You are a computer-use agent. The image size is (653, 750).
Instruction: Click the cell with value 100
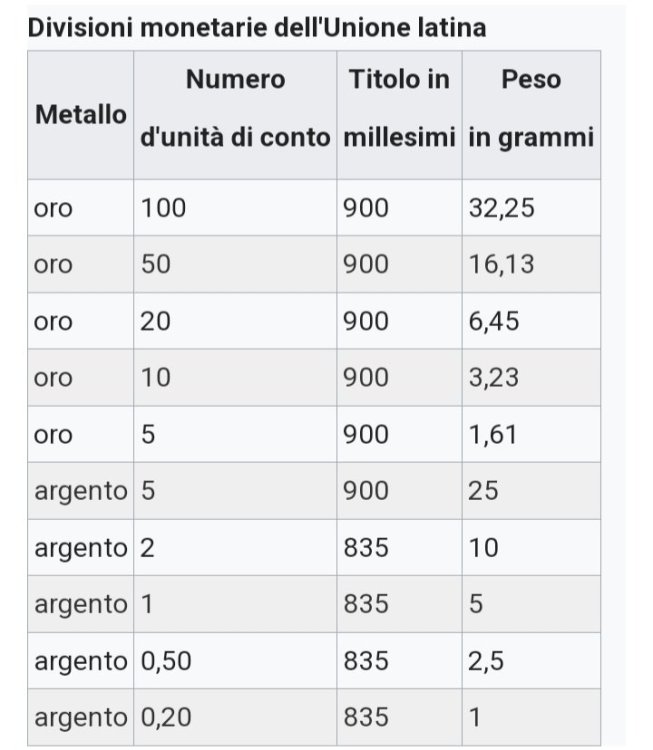tap(164, 208)
